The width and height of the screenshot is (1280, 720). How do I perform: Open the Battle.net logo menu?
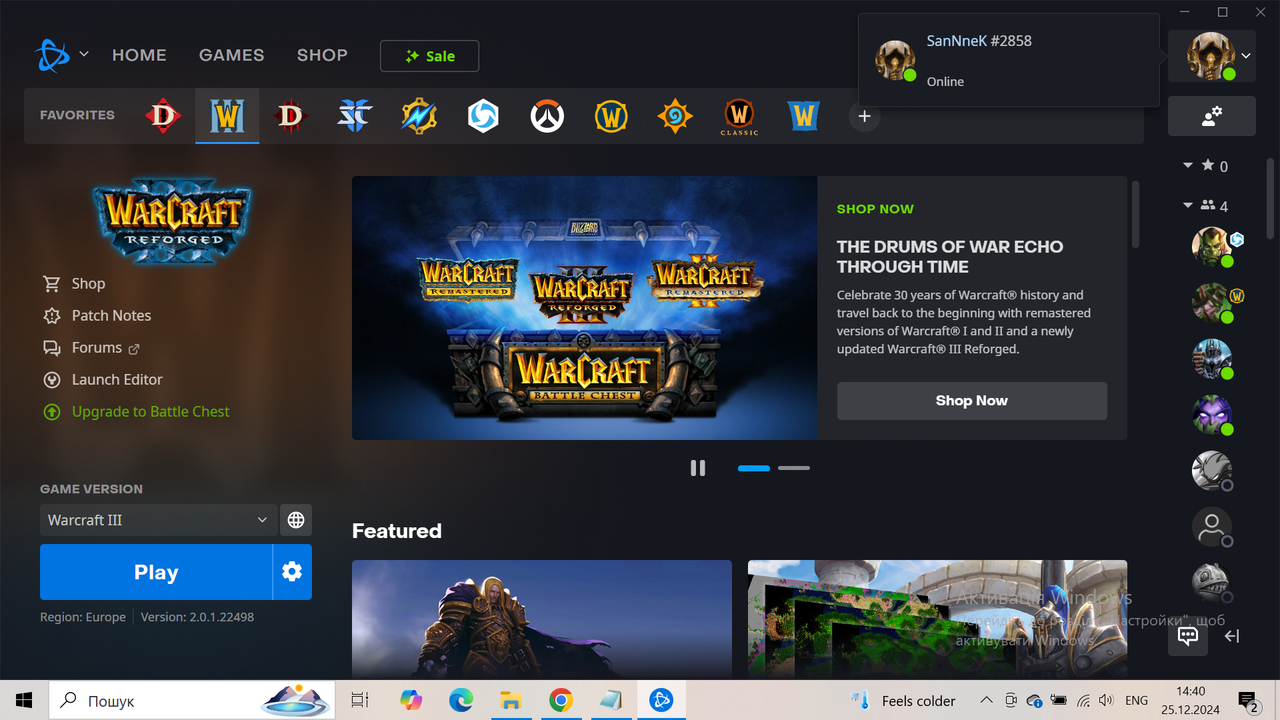coord(52,55)
